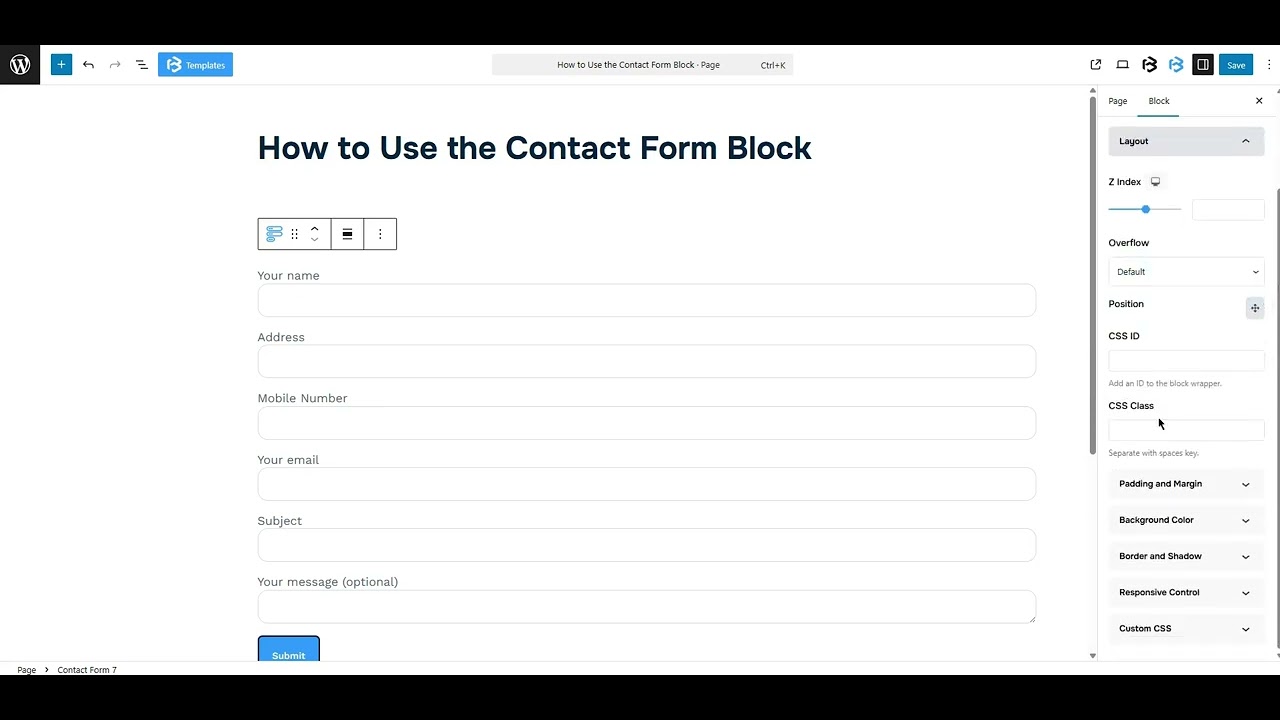Screen dimensions: 1280x720
Task: Move the block up with the up chevron
Action: tap(314, 228)
